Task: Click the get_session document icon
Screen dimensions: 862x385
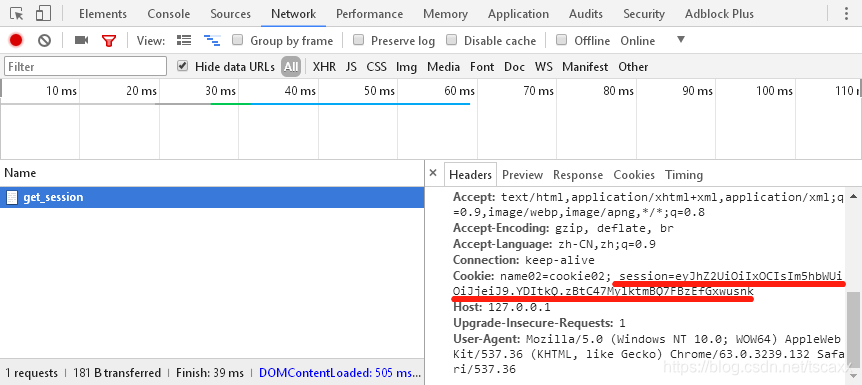Action: pos(12,197)
